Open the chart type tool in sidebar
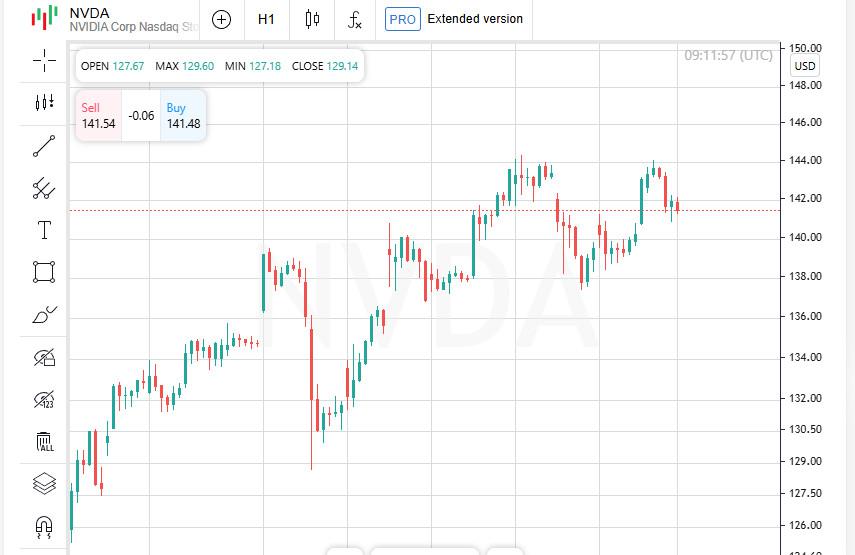This screenshot has width=855, height=555. pos(44,102)
